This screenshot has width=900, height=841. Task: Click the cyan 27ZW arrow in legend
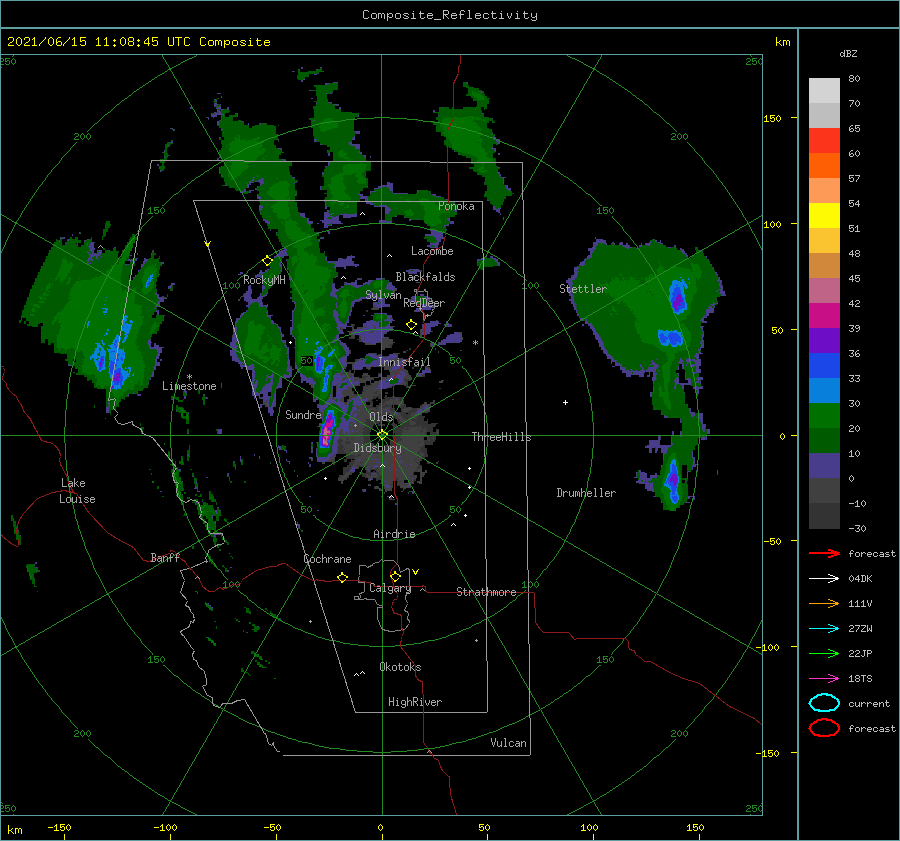[x=824, y=629]
